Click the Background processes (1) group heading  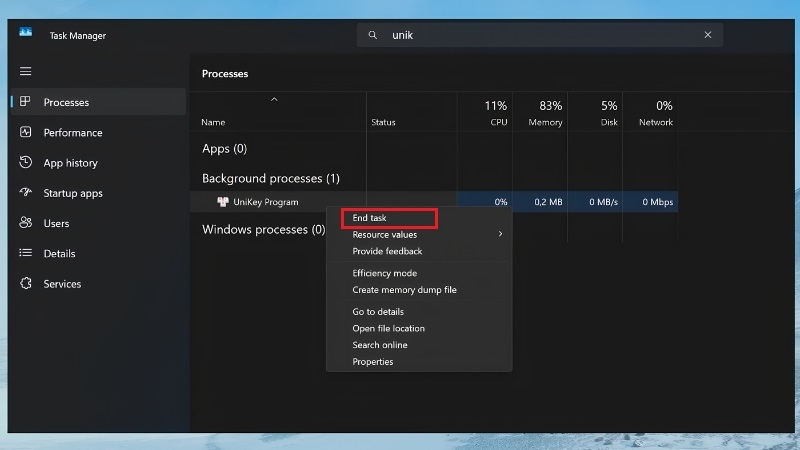pyautogui.click(x=270, y=178)
